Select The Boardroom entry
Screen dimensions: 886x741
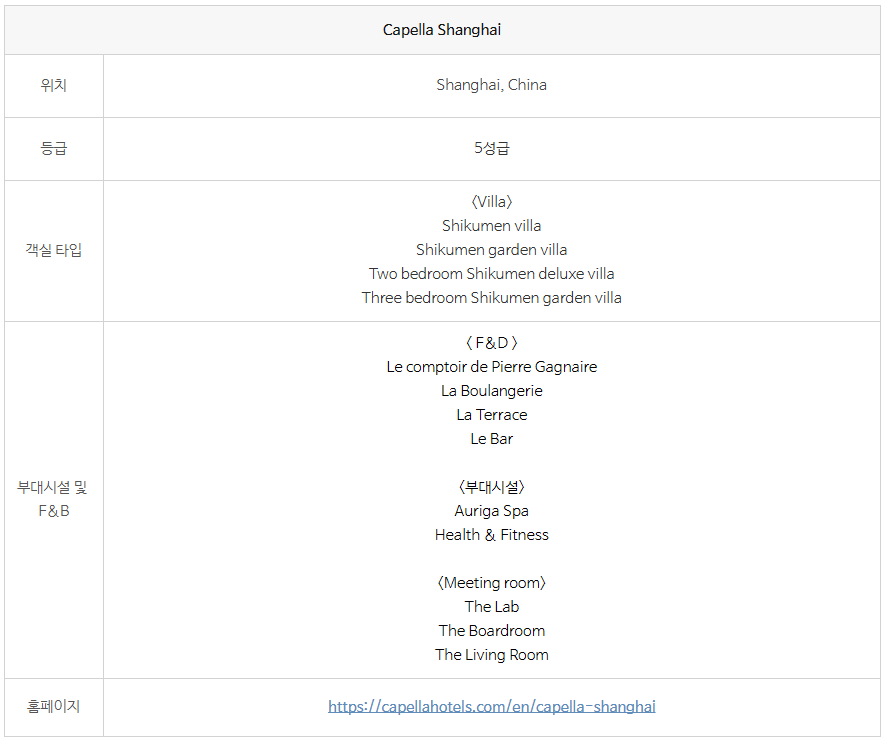pyautogui.click(x=492, y=631)
